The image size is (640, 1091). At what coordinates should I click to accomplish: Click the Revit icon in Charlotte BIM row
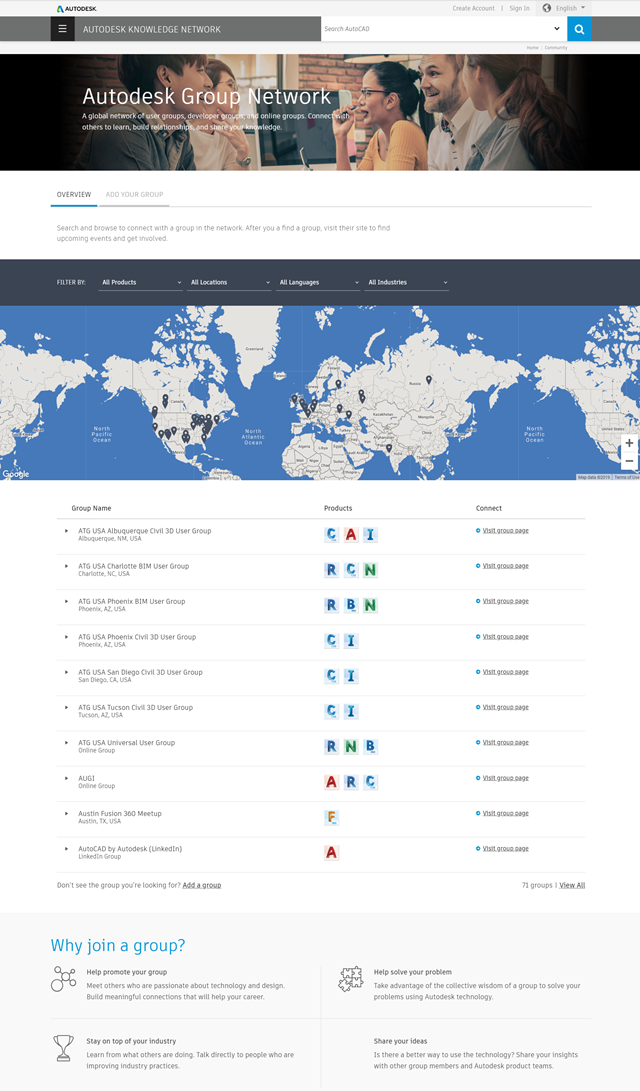[331, 570]
